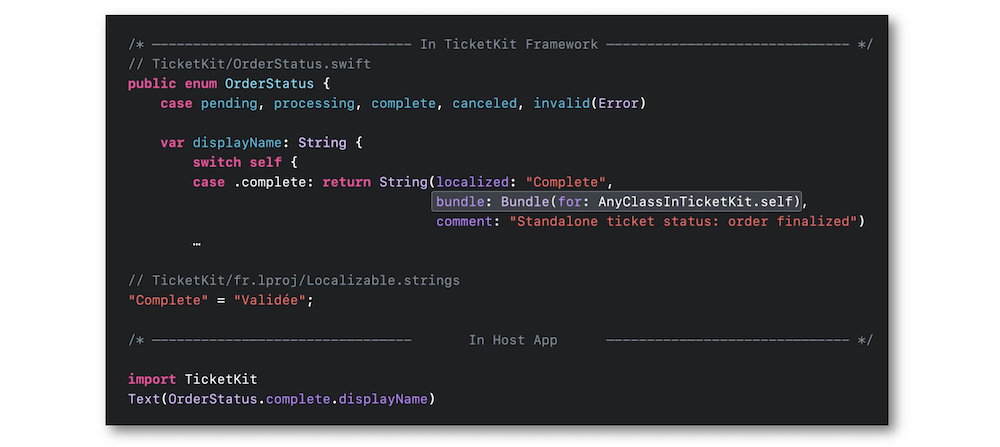
Task: Click the 'import TicketKit' line
Action: [x=193, y=379]
